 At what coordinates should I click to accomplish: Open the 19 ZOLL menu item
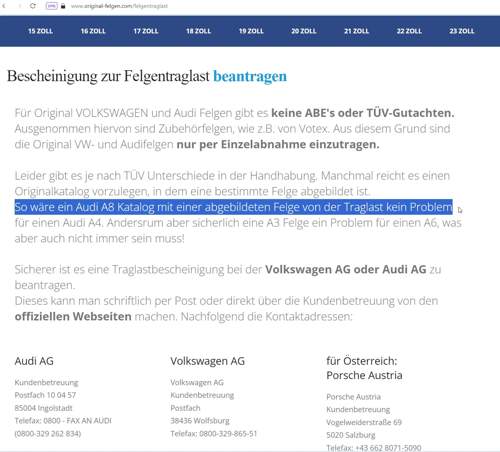click(251, 31)
